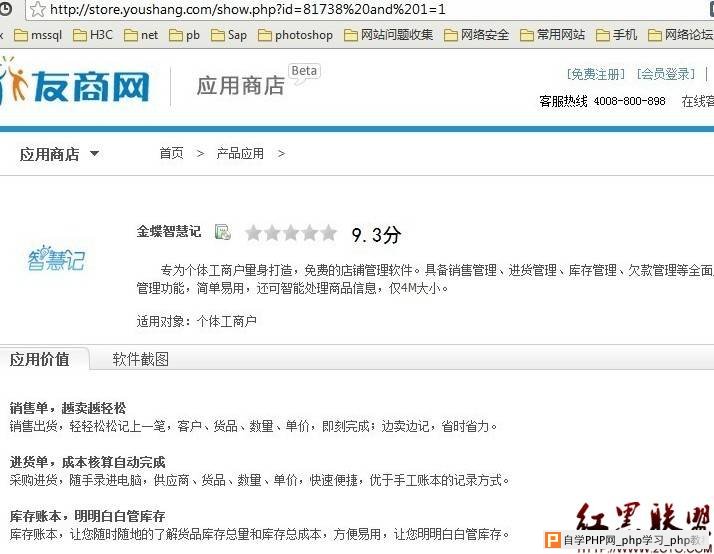Screen dimensions: 714x554
Task: Click the 销售单，越卖越轻松 heading
Action: pos(68,408)
